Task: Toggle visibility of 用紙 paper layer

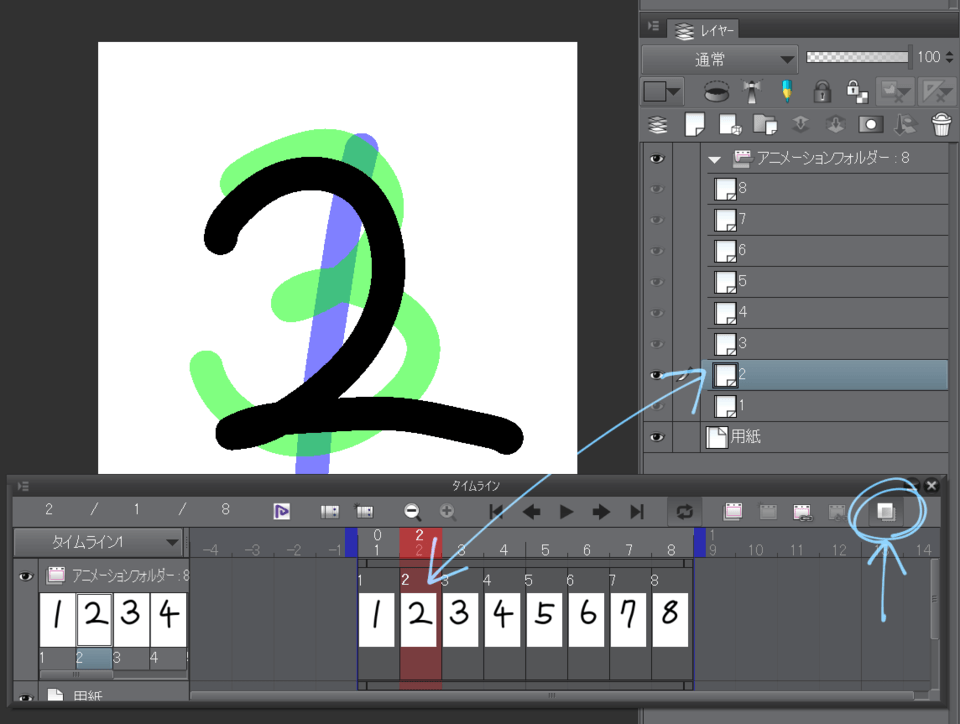Action: pos(657,437)
